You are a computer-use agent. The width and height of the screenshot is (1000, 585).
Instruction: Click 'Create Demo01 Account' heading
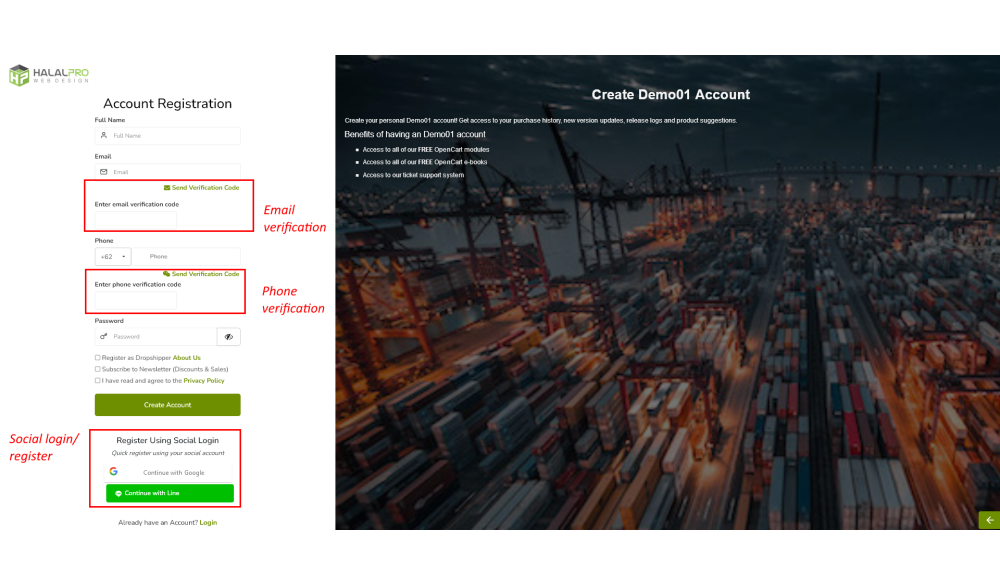click(670, 94)
